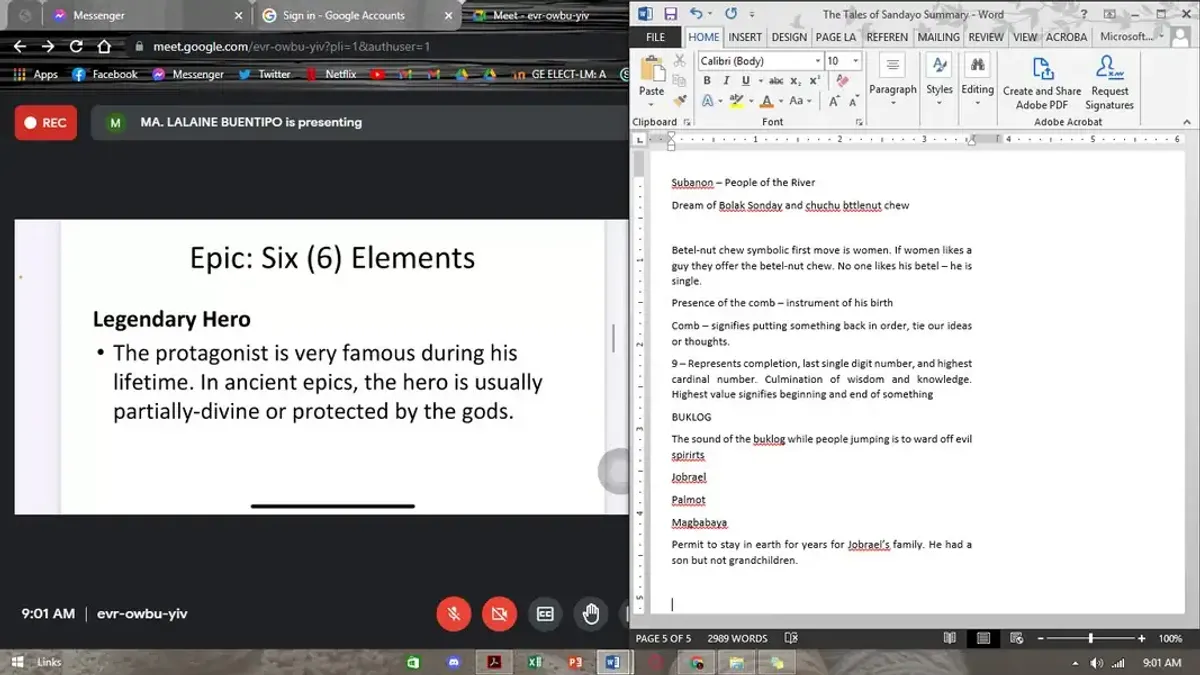
Task: Open the Calibri (Body) font name dropdown
Action: 817,61
